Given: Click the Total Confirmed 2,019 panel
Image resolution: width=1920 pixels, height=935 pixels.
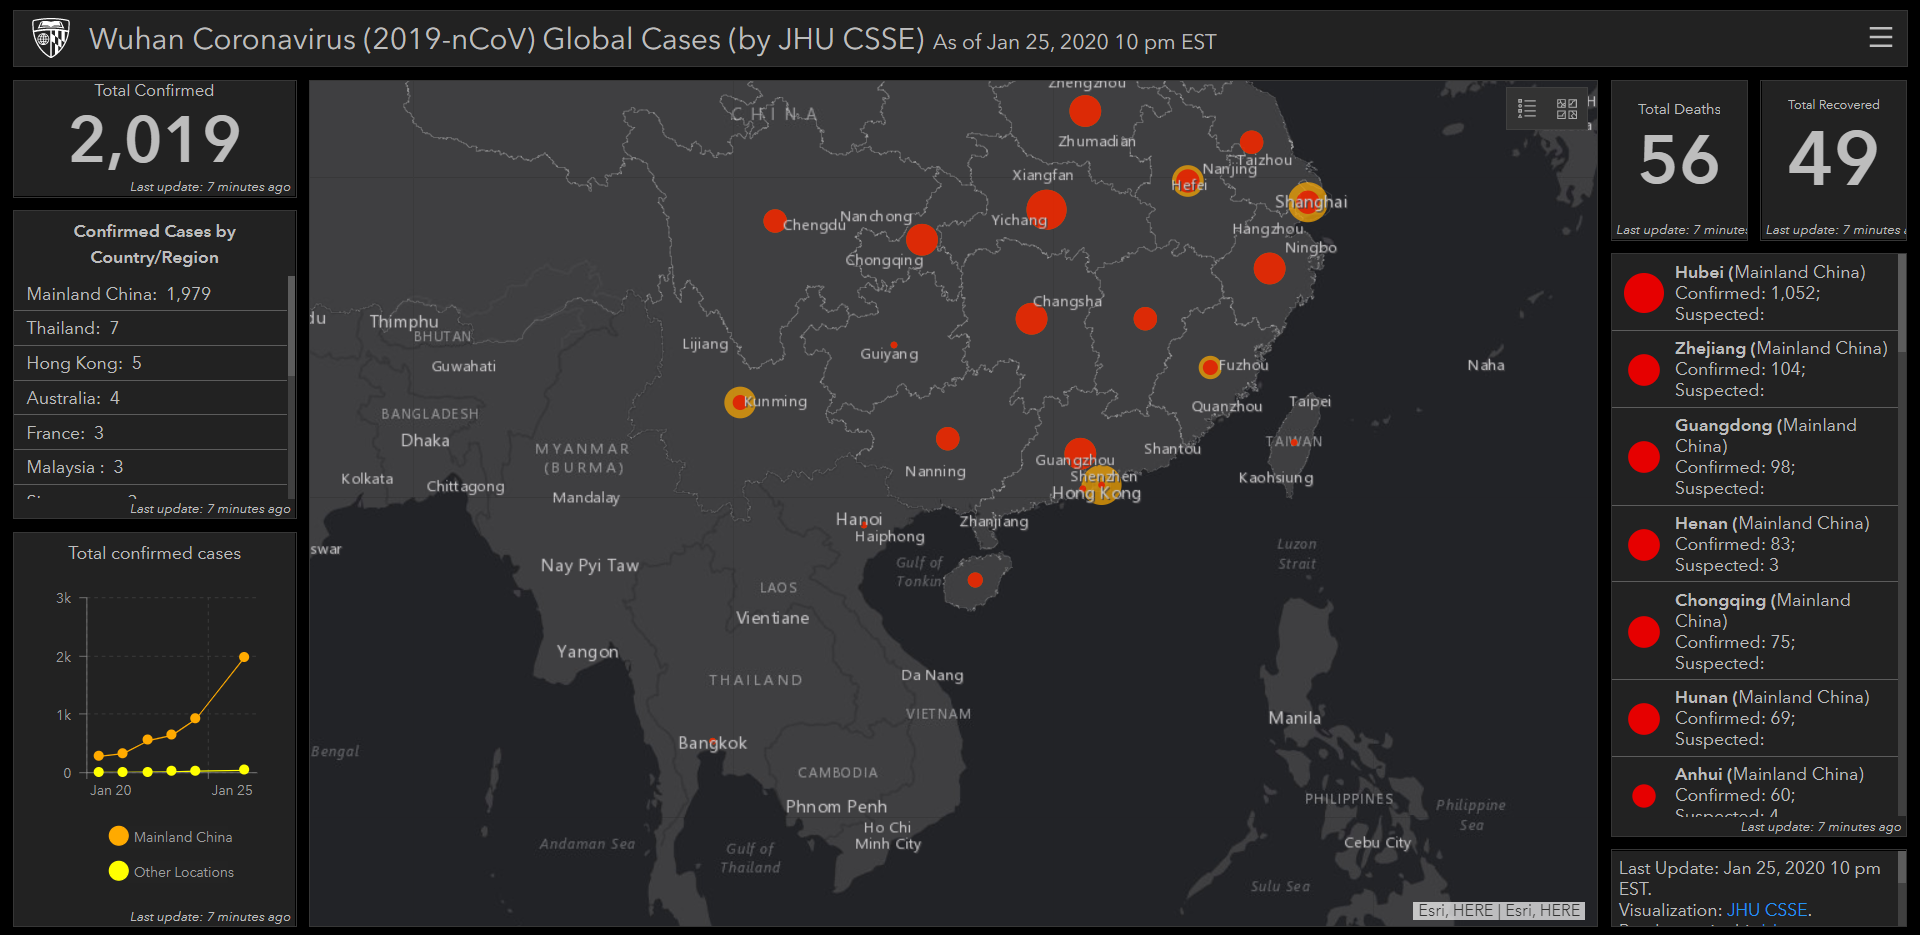Looking at the screenshot, I should 154,139.
